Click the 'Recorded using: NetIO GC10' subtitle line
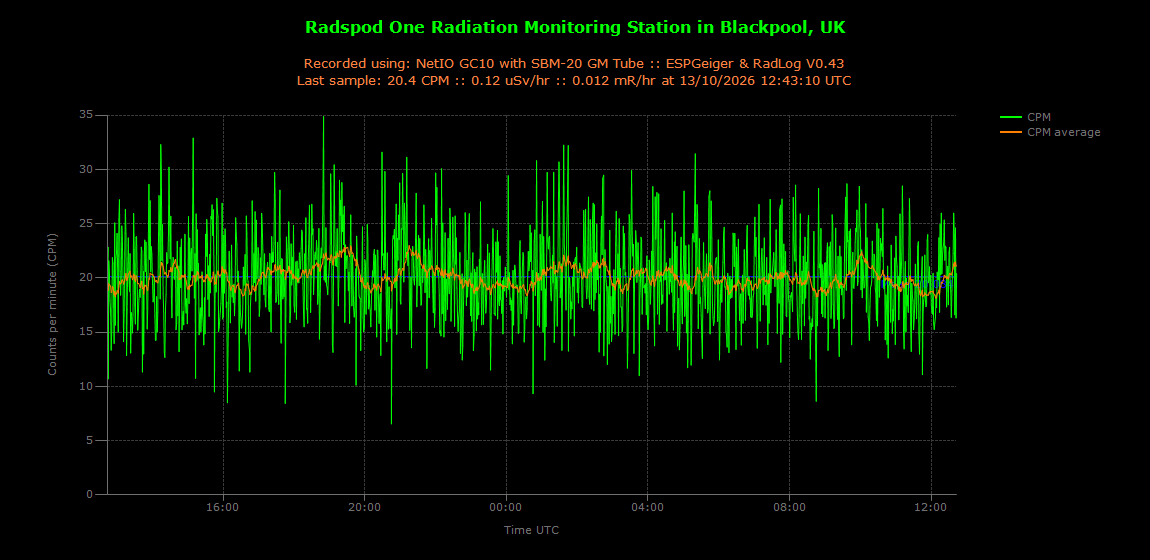 coord(575,64)
